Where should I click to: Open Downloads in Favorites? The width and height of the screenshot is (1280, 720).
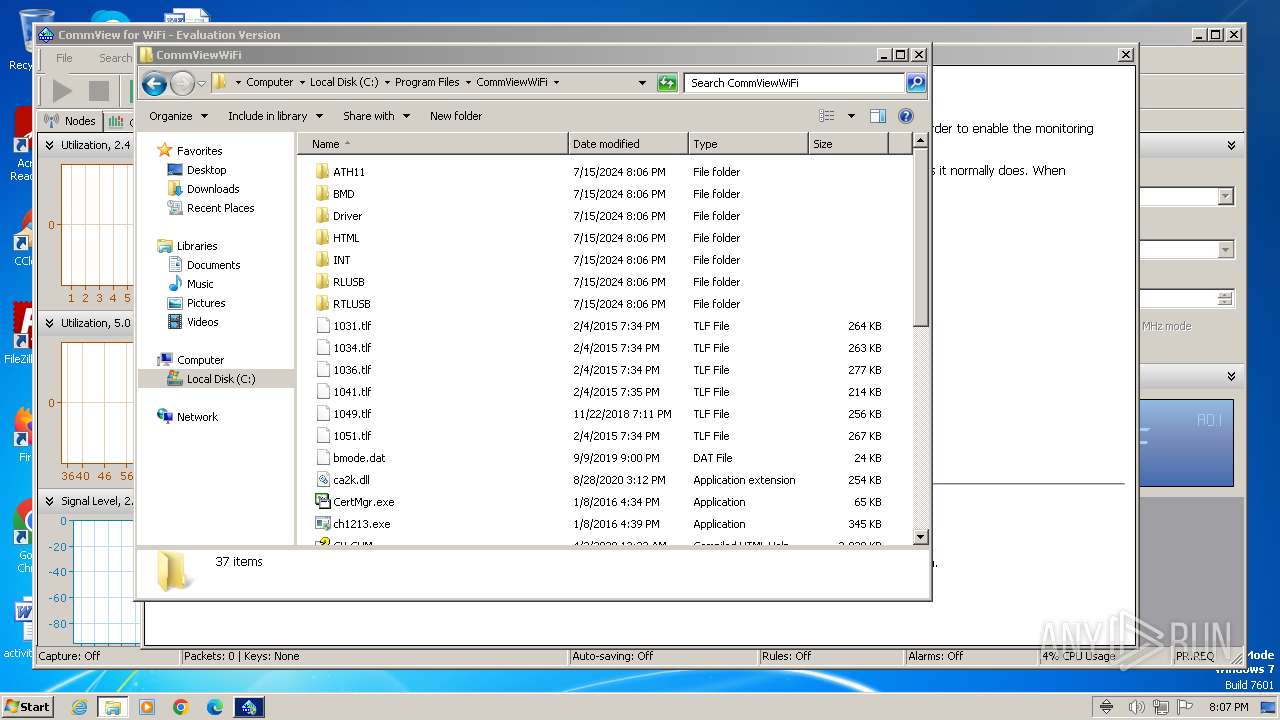coord(213,189)
